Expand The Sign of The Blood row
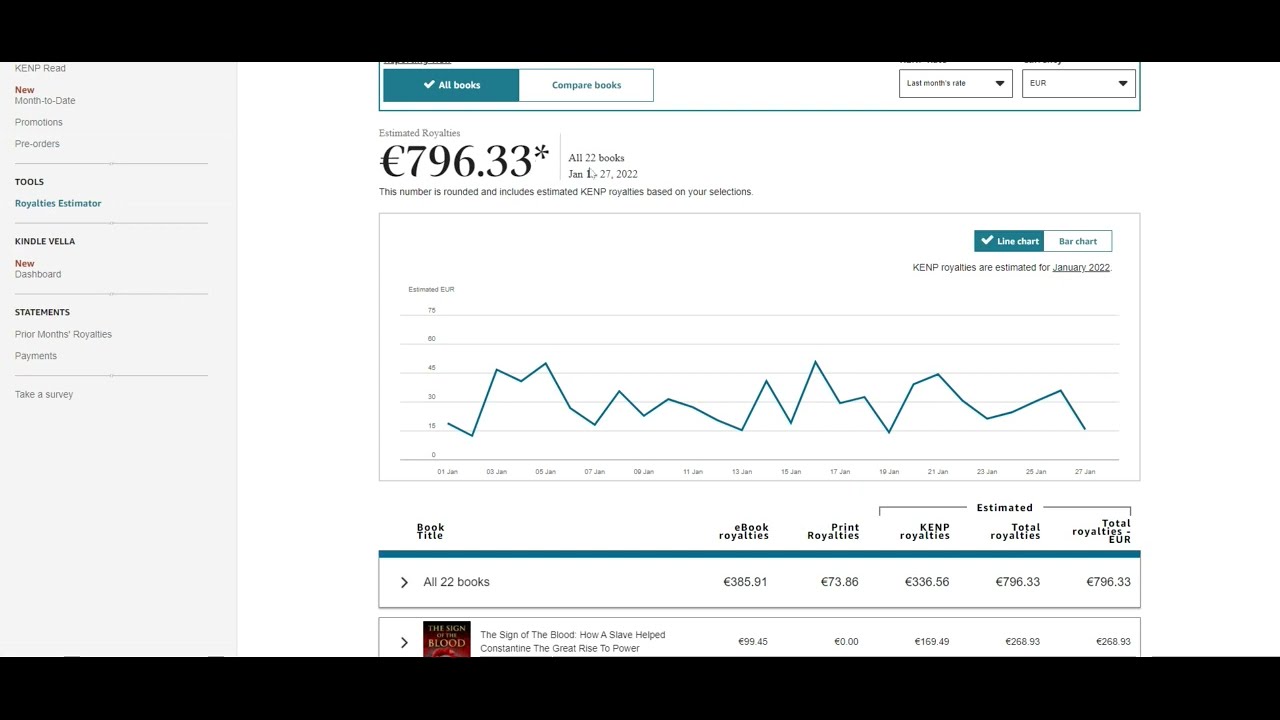Image resolution: width=1280 pixels, height=720 pixels. (x=404, y=642)
